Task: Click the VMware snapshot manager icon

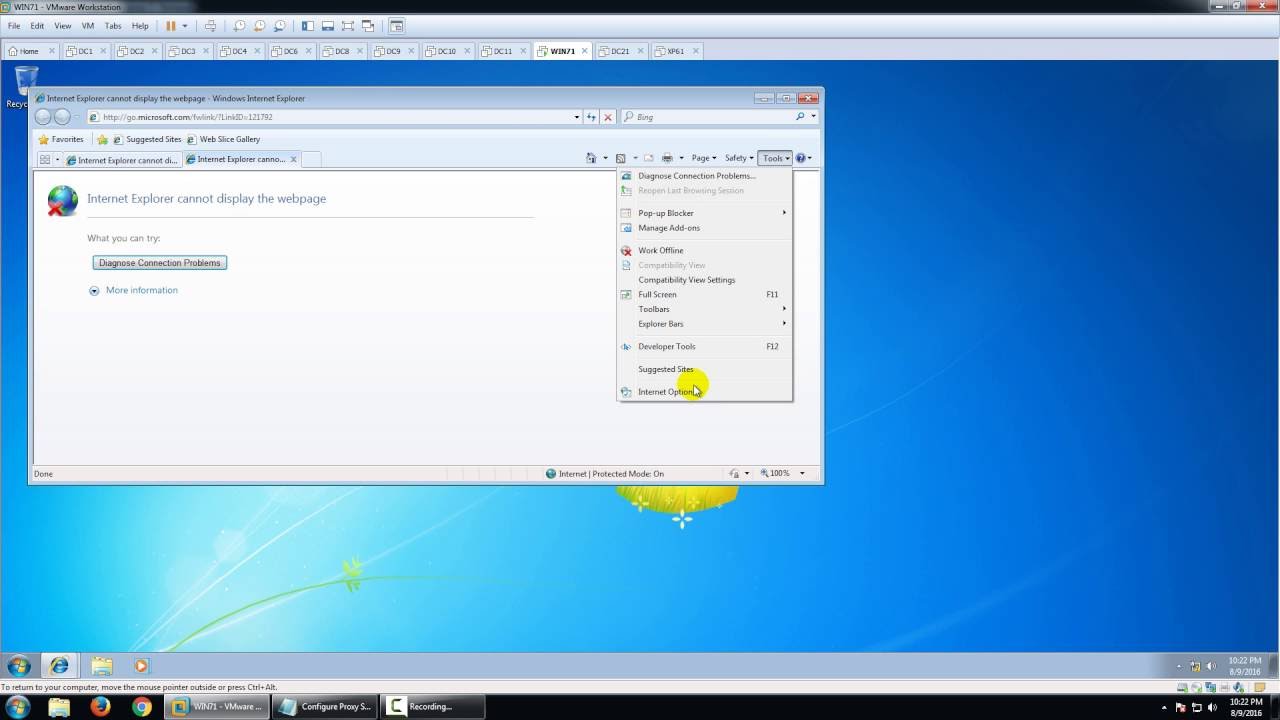Action: pyautogui.click(x=279, y=25)
